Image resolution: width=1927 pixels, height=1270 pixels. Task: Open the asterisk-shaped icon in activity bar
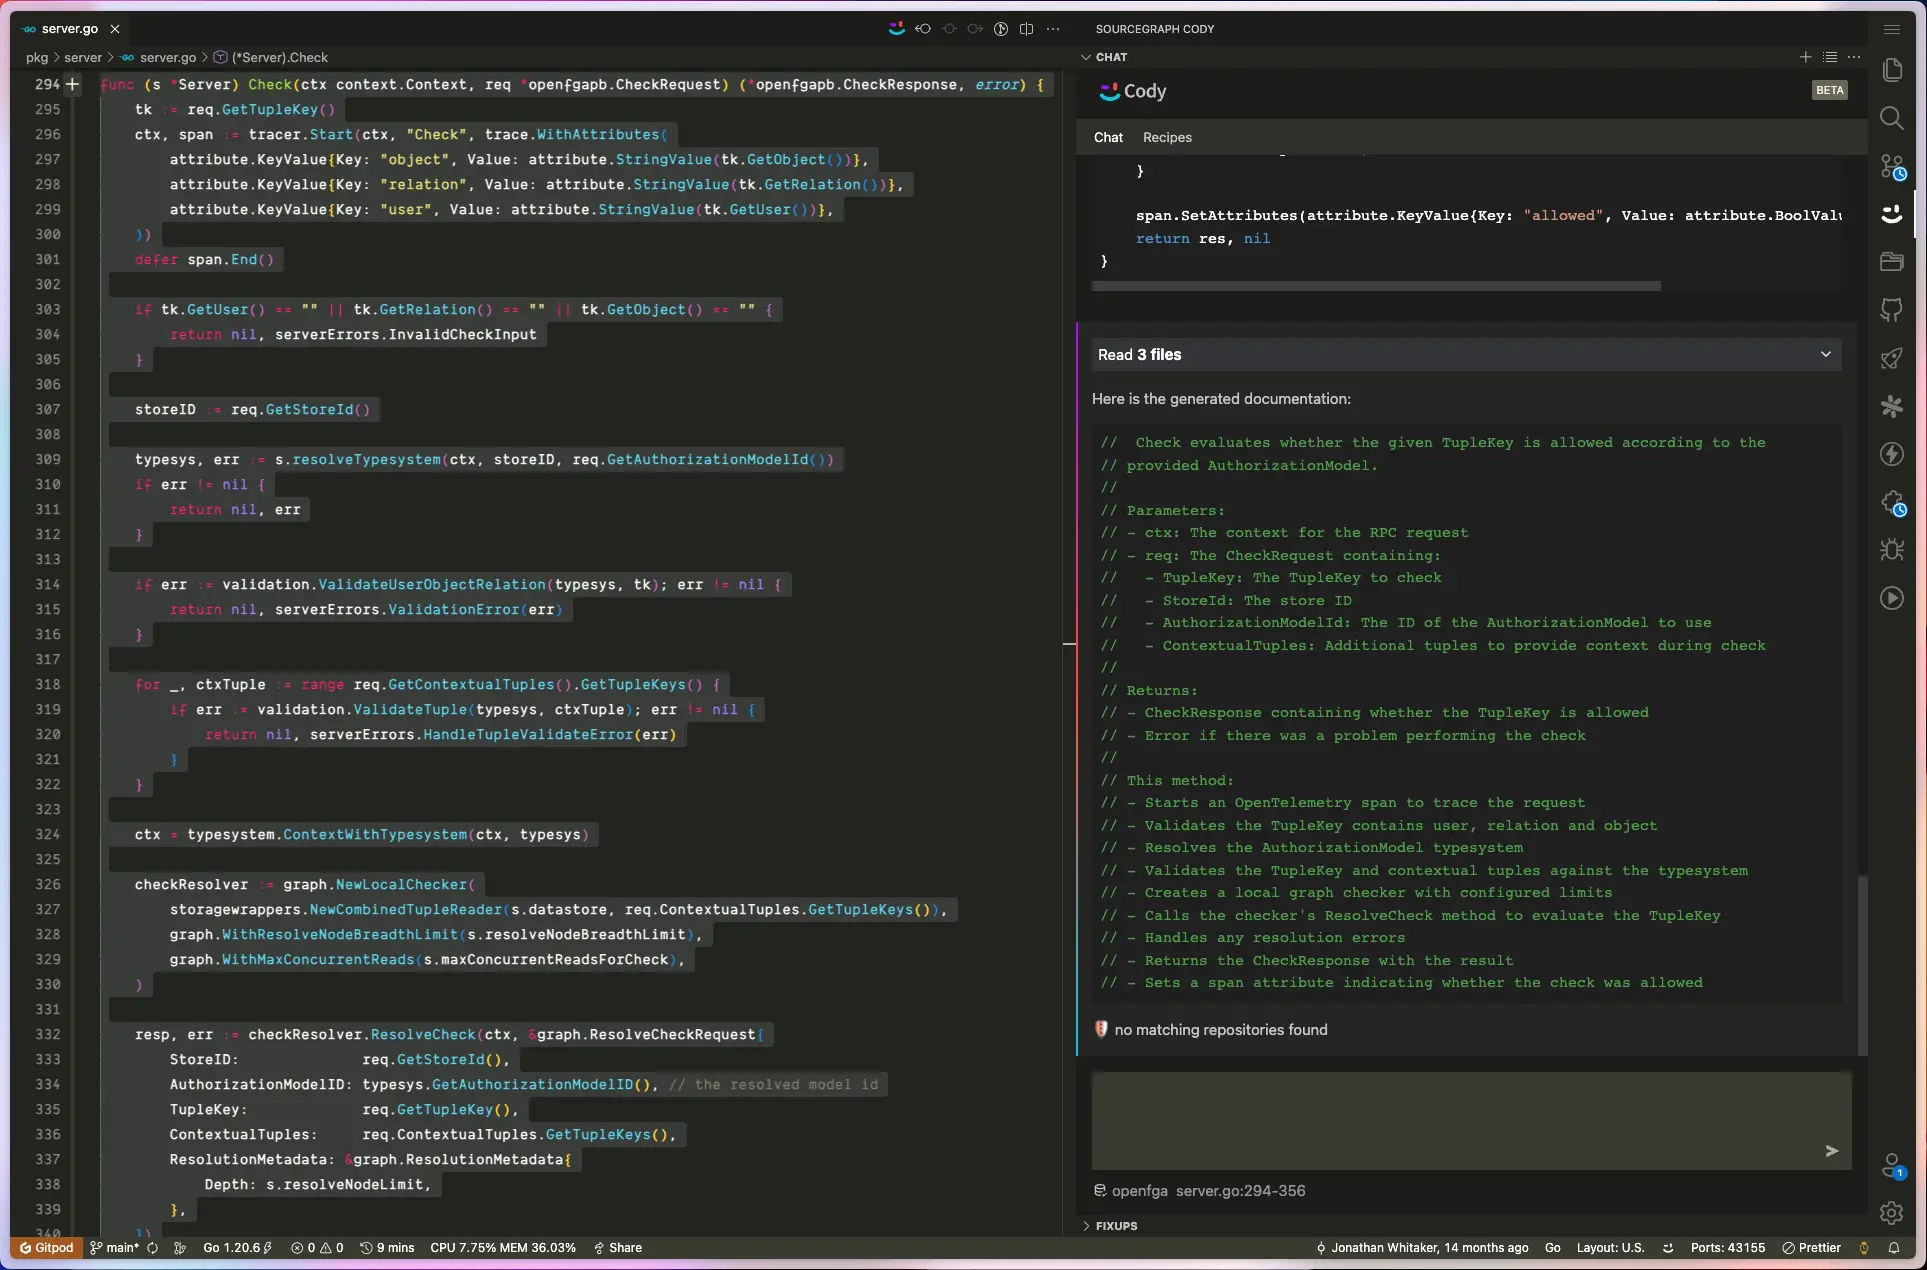point(1891,406)
